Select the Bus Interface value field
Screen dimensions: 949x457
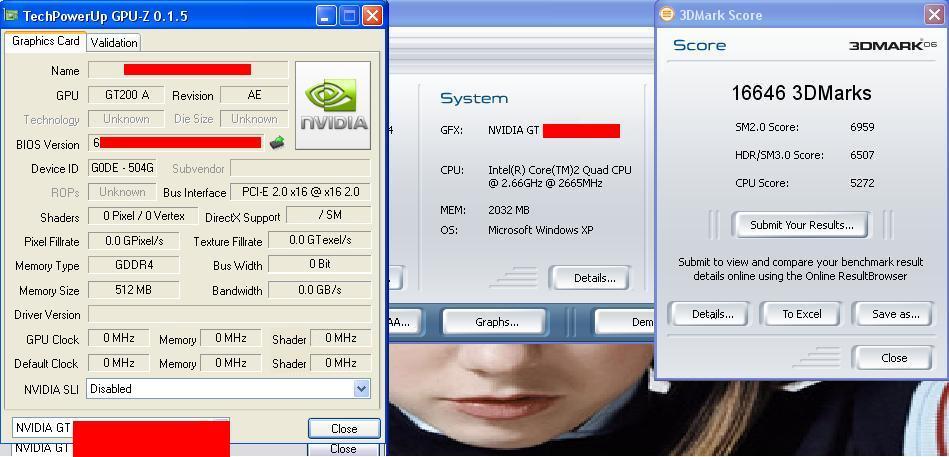pyautogui.click(x=300, y=192)
